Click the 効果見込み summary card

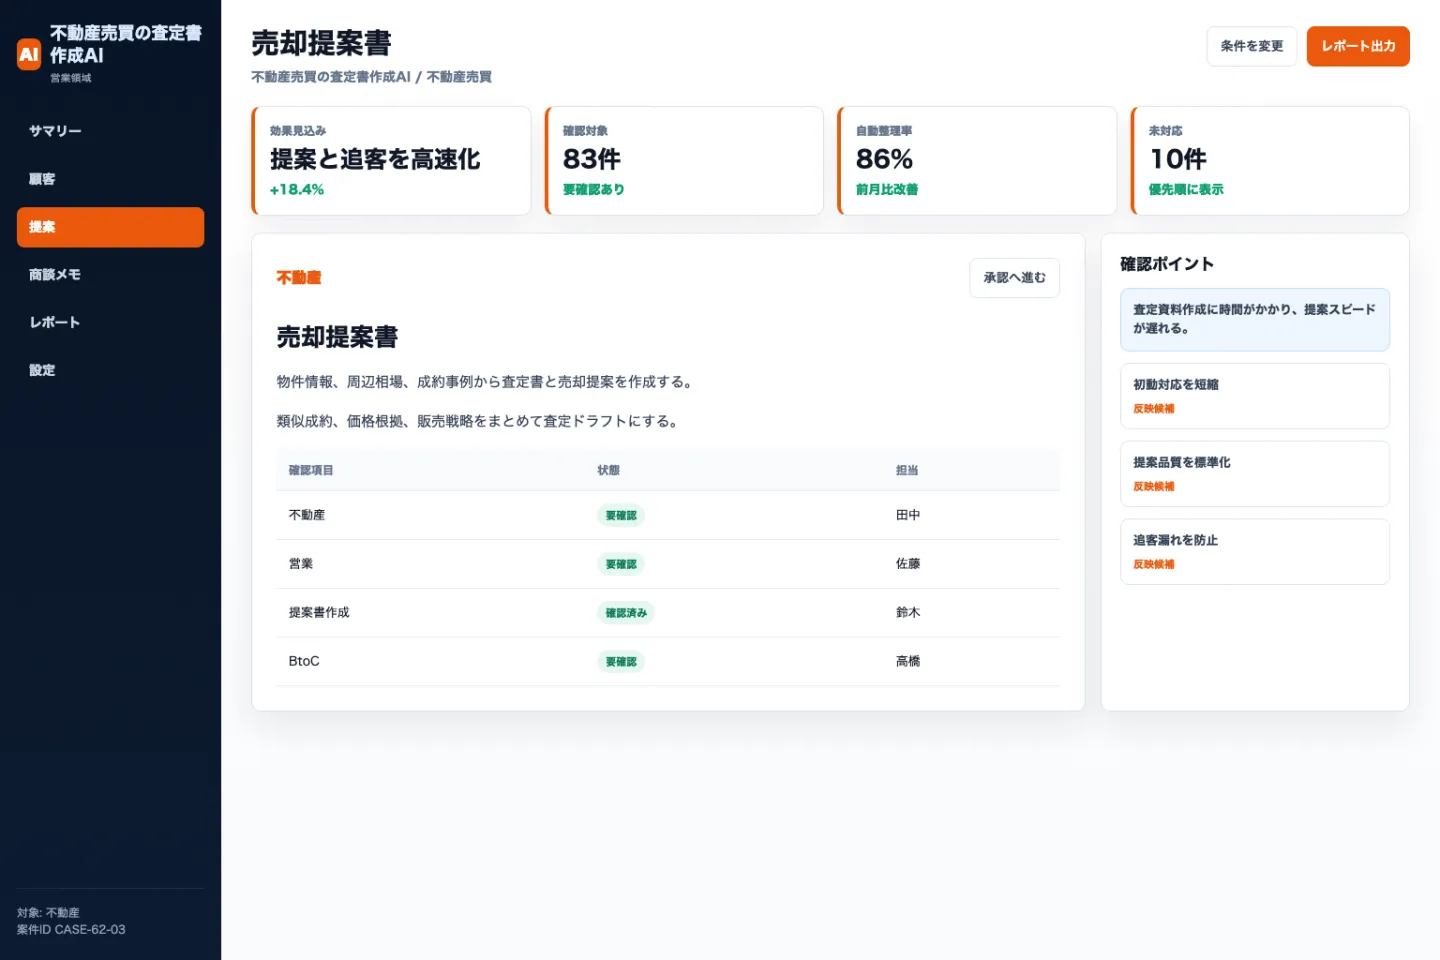pyautogui.click(x=391, y=161)
